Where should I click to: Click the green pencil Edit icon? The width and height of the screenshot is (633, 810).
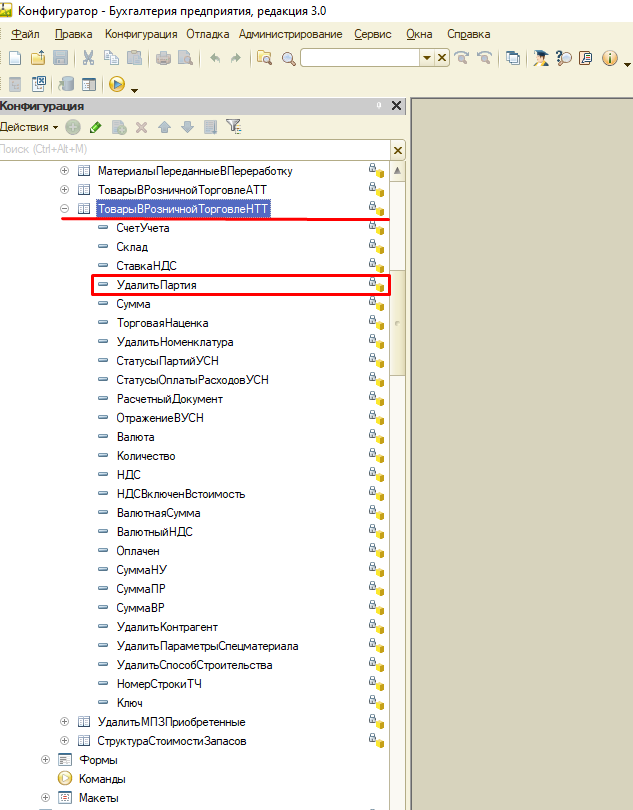(x=96, y=127)
